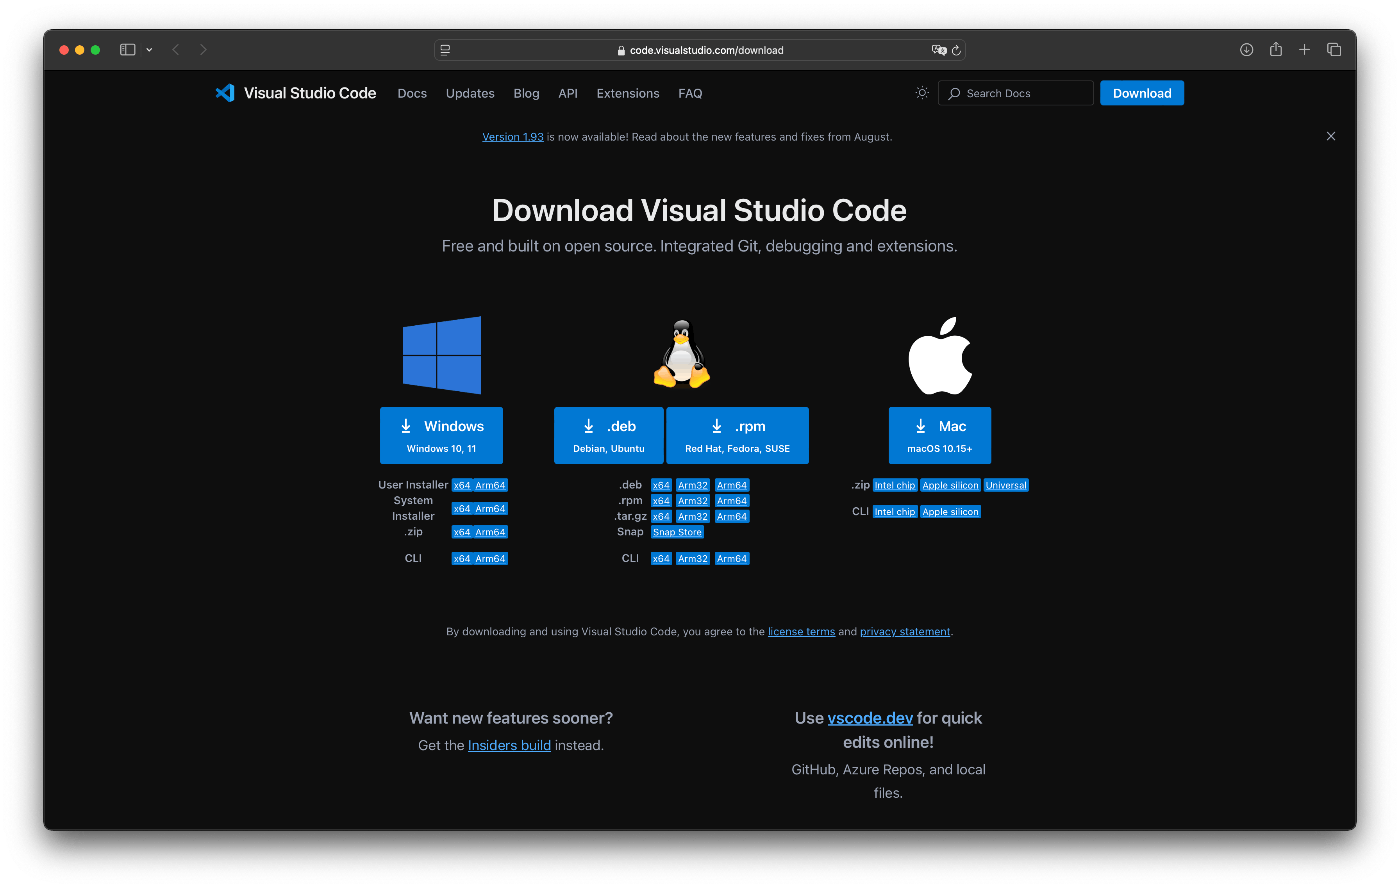Open the Updates navigation item
The image size is (1400, 888).
coord(470,94)
